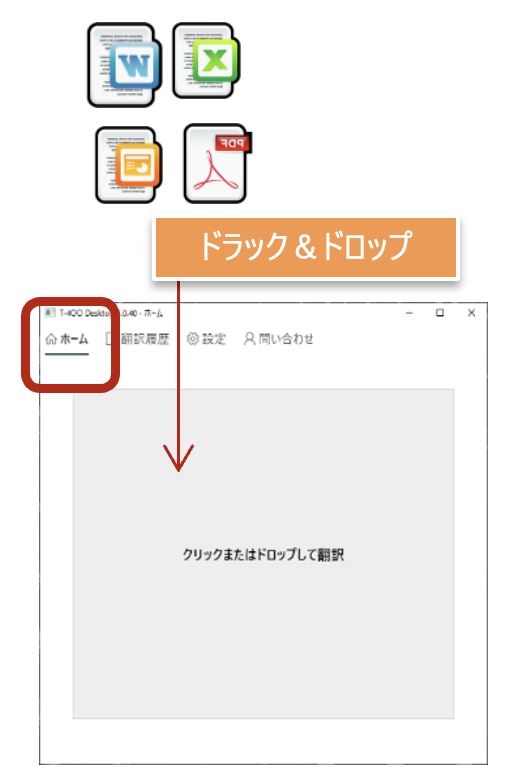This screenshot has height=777, width=506.
Task: Click the person icon beside 問い合わせ
Action: pyautogui.click(x=249, y=339)
